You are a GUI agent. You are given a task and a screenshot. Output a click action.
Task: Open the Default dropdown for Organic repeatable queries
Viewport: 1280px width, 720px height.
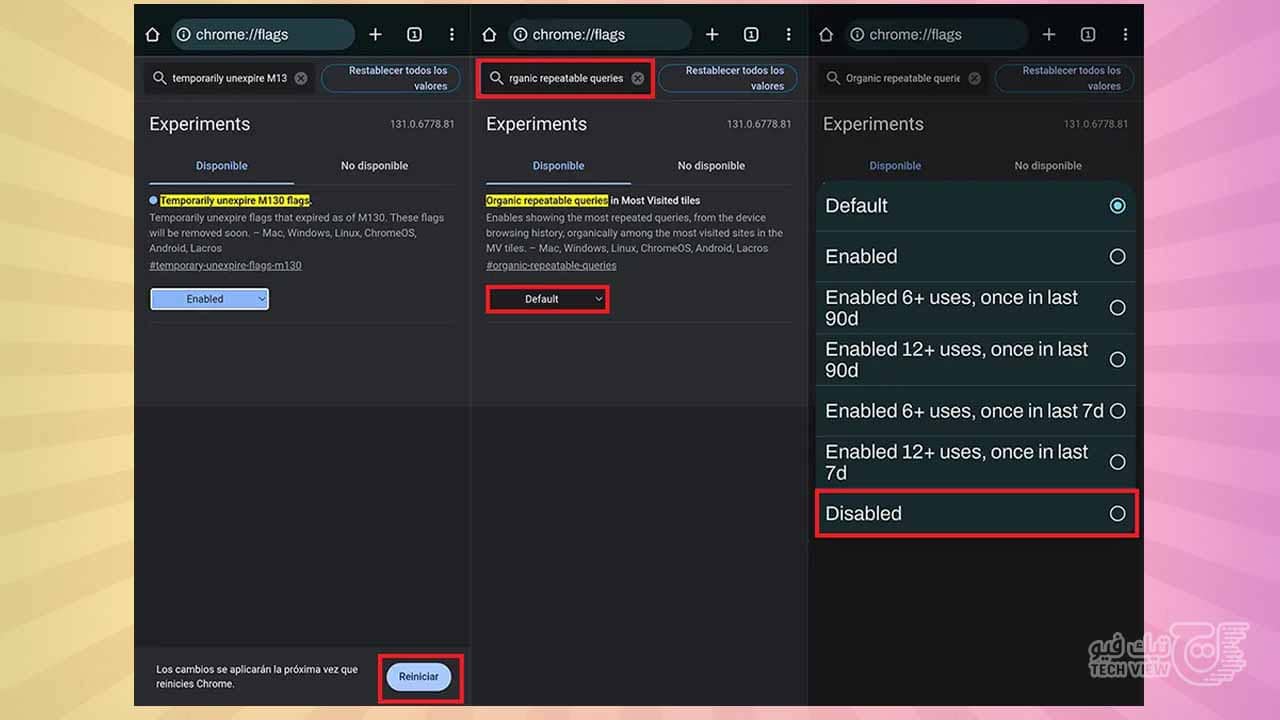tap(547, 299)
